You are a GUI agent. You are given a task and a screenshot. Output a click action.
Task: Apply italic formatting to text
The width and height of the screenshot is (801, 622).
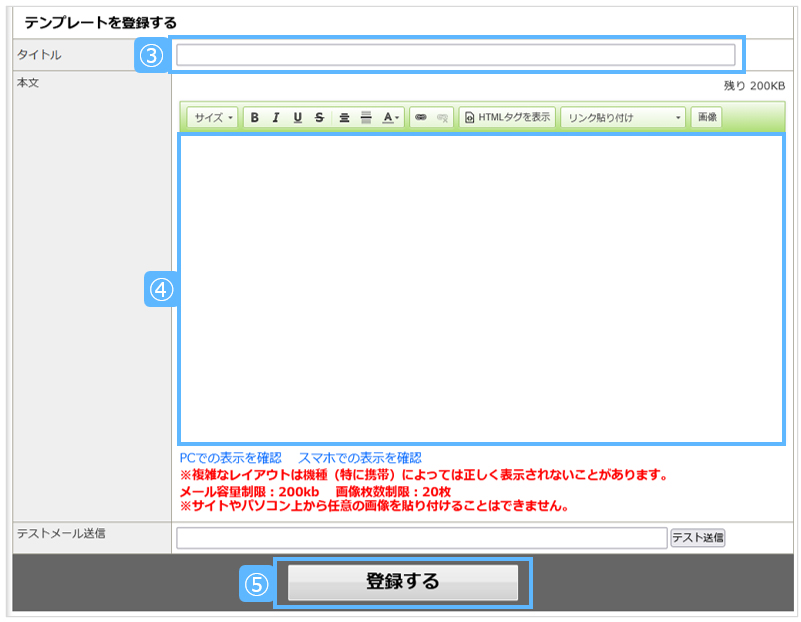276,118
